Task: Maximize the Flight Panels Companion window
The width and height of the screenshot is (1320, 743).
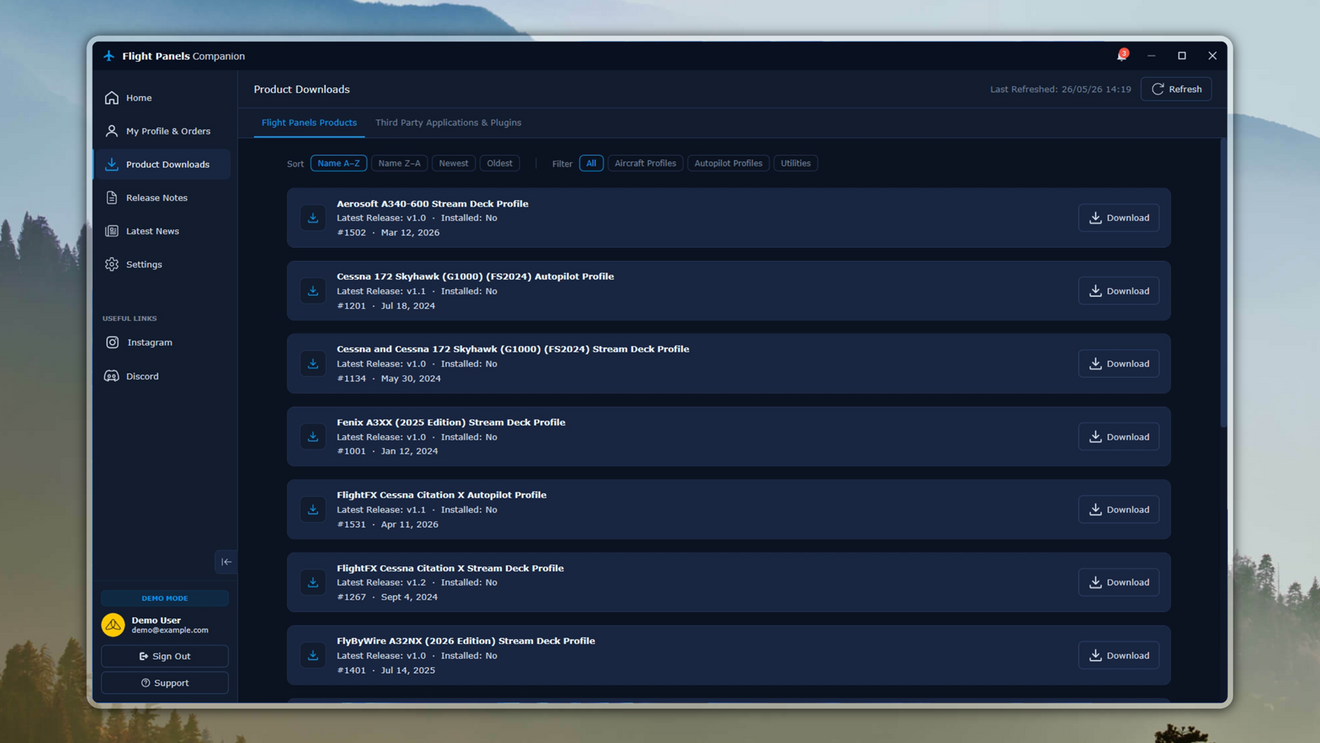Action: point(1182,56)
